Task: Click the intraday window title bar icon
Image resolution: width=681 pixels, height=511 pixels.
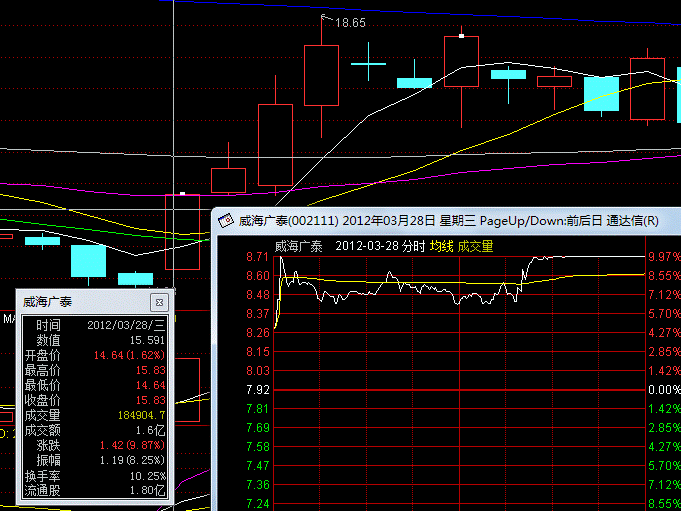Action: [226, 221]
